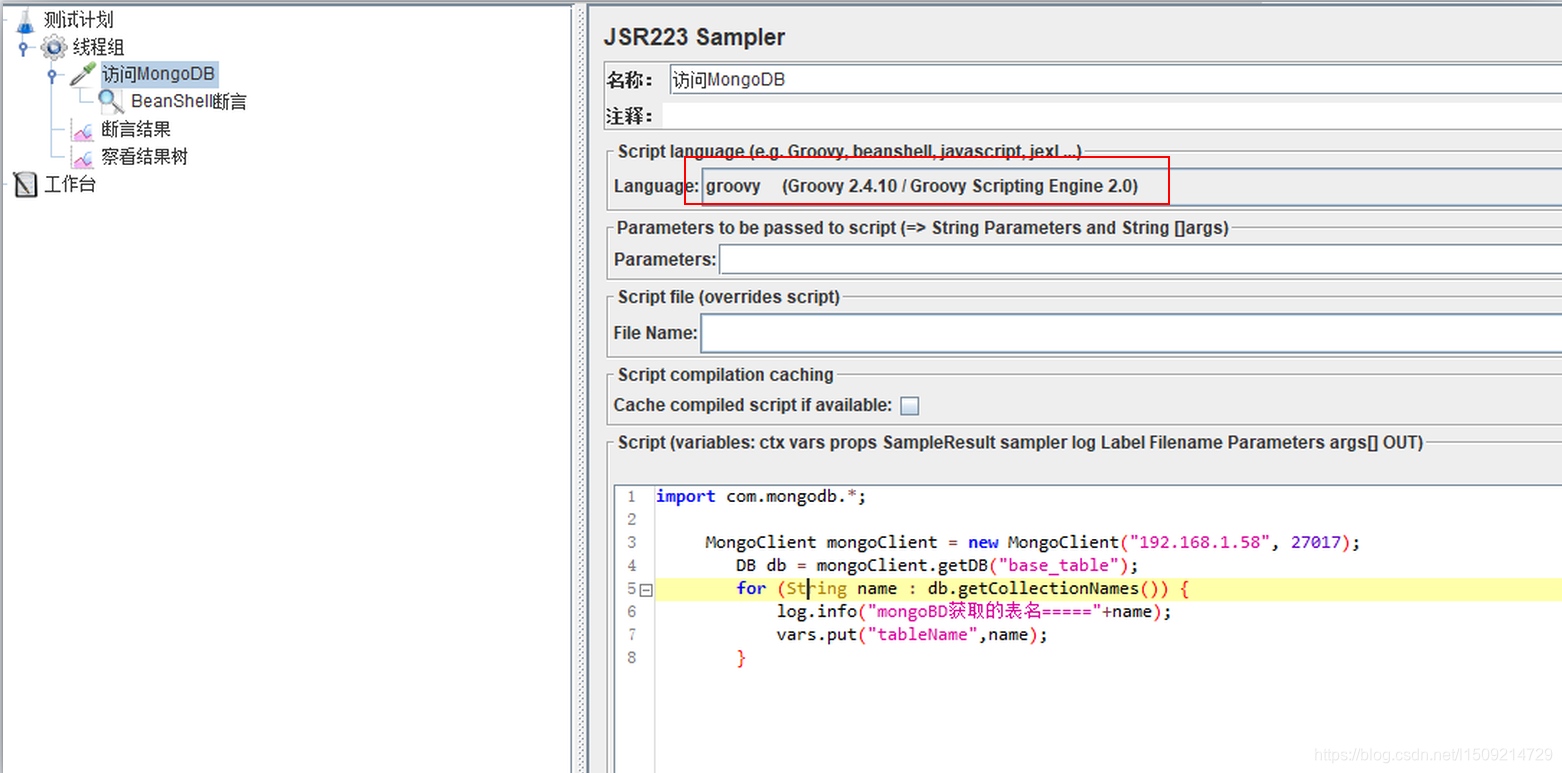Click the Script compilation caching group label

[725, 375]
